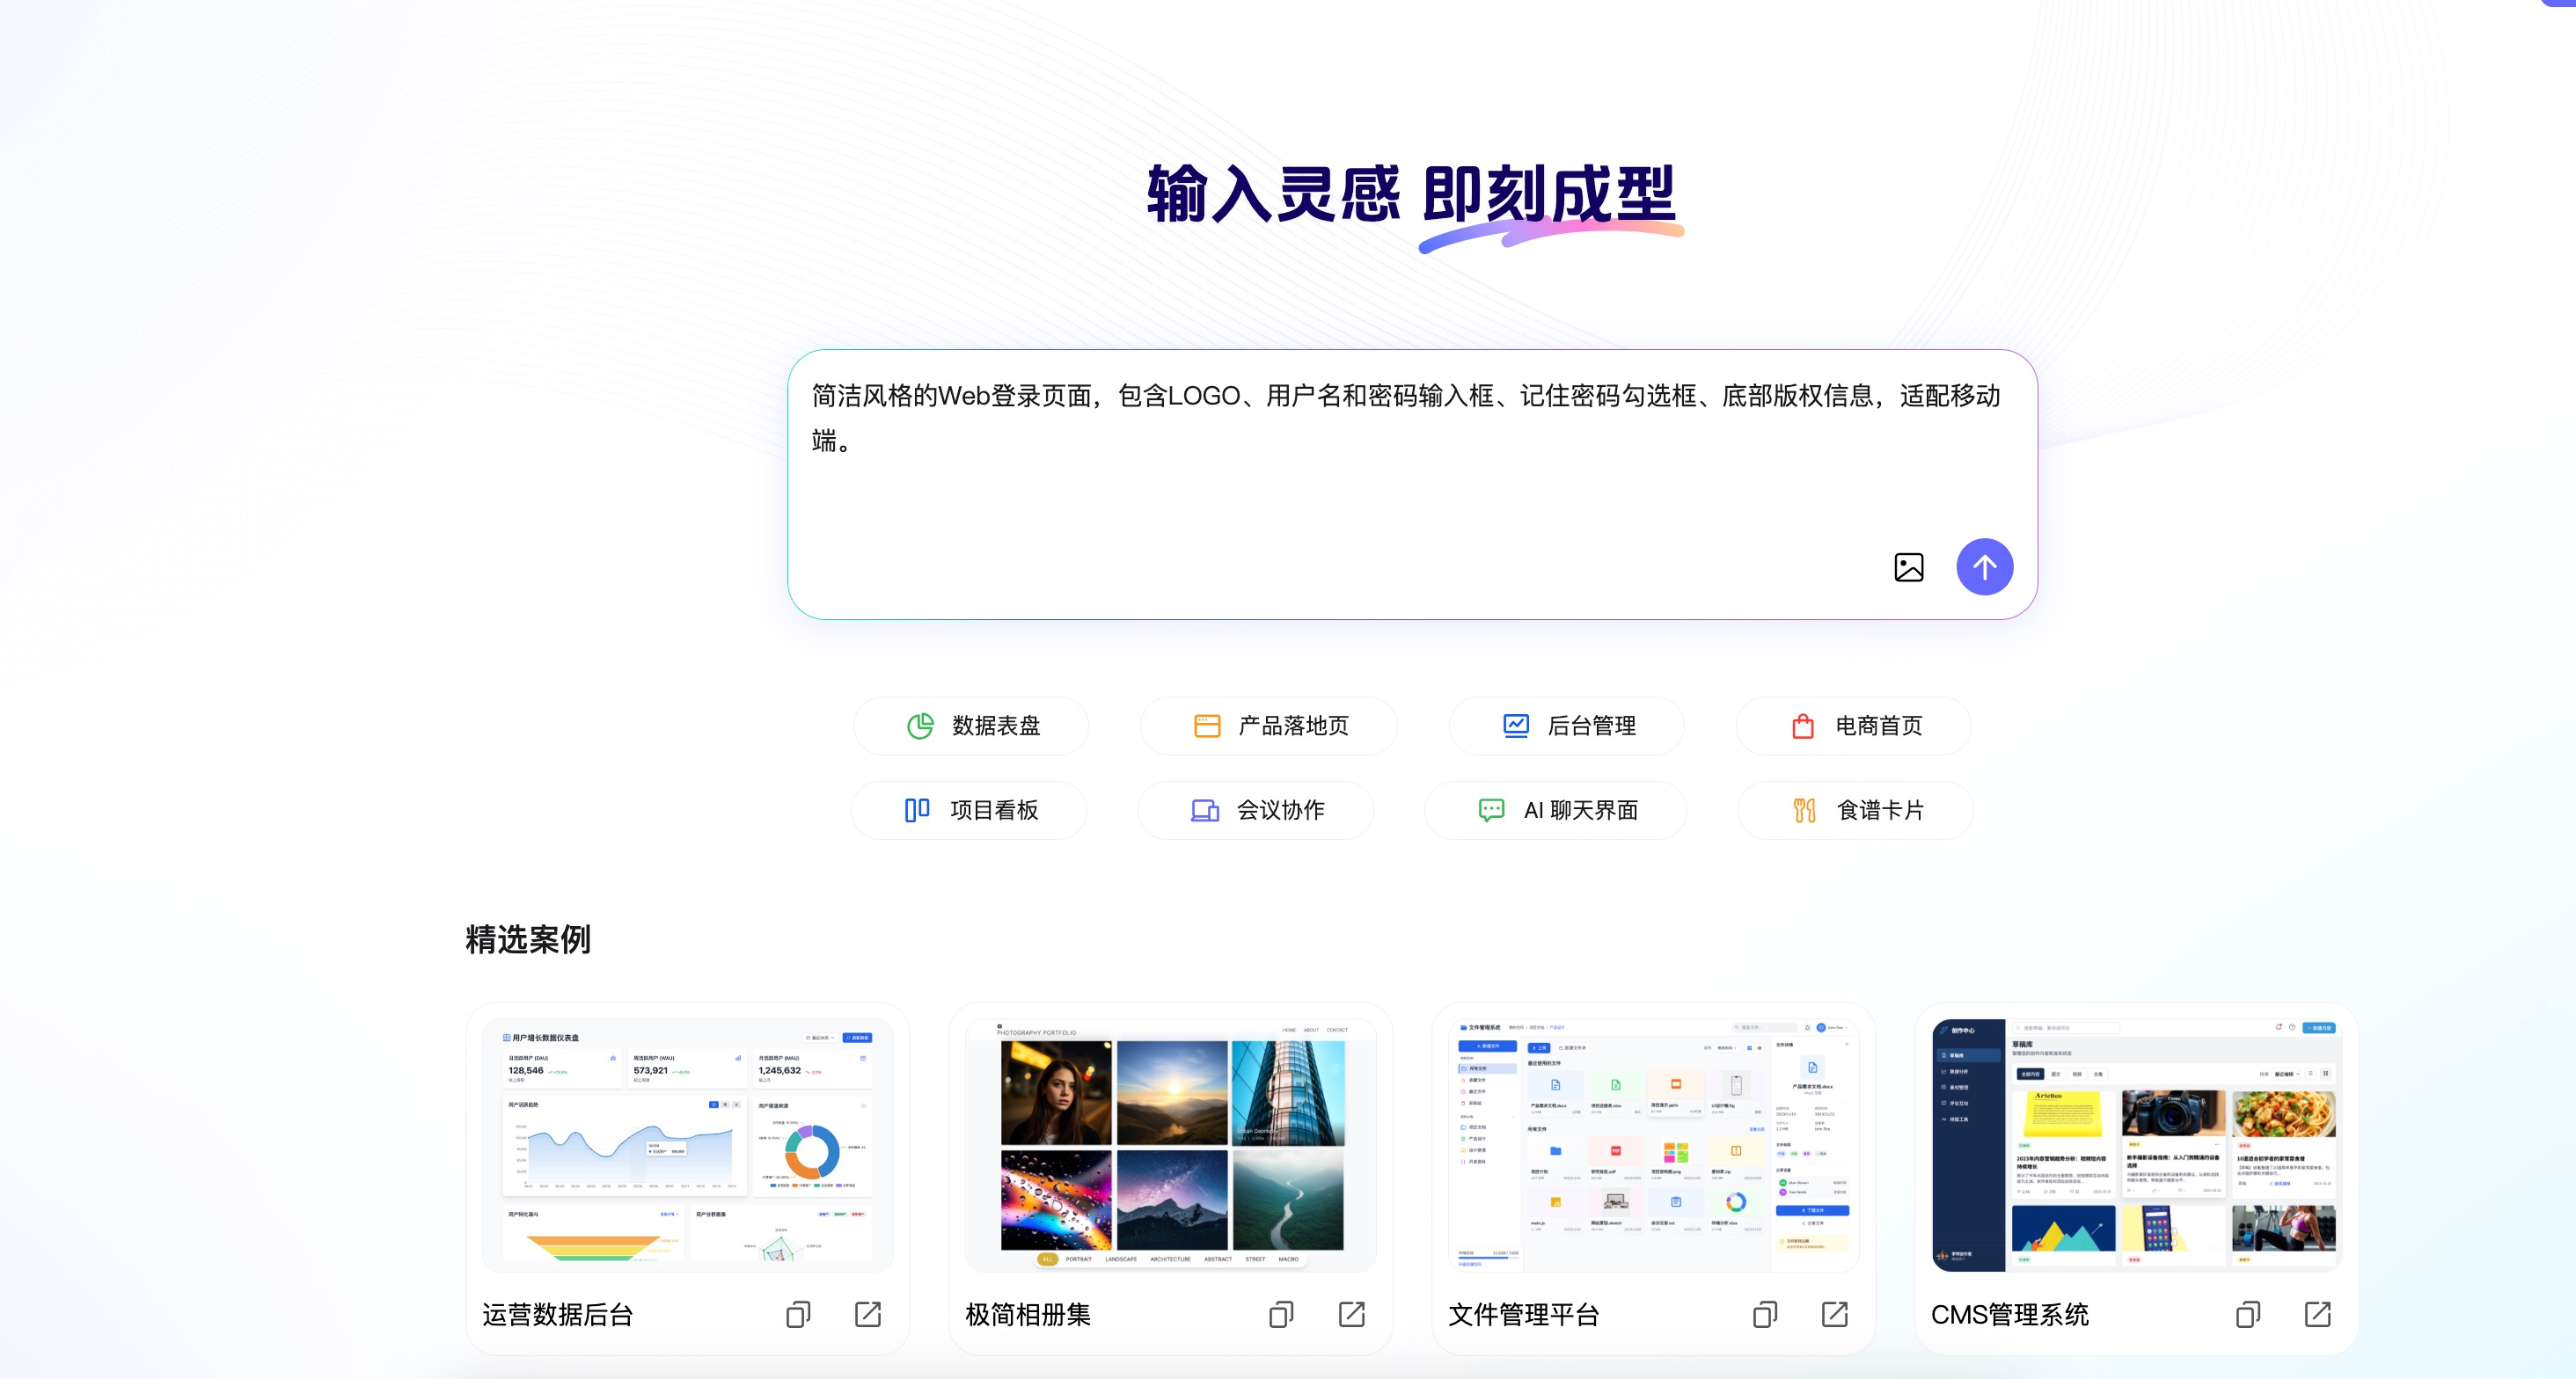This screenshot has height=1379, width=2576.
Task: Click the 运营数据后台 case title
Action: pyautogui.click(x=558, y=1315)
